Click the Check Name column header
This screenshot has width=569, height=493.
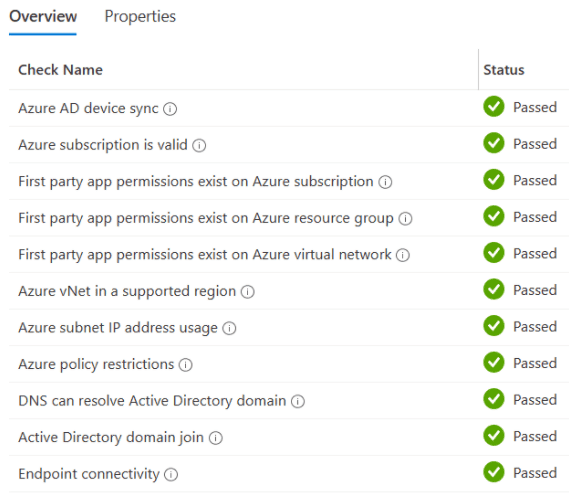(60, 70)
